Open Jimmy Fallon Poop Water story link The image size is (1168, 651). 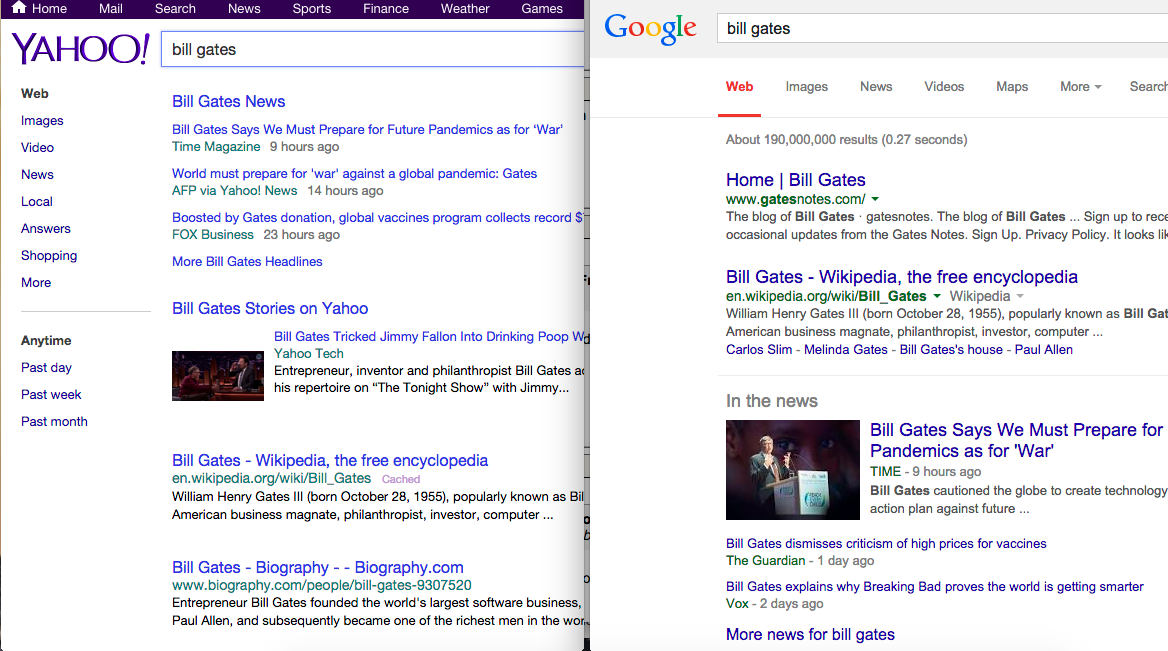click(x=430, y=337)
